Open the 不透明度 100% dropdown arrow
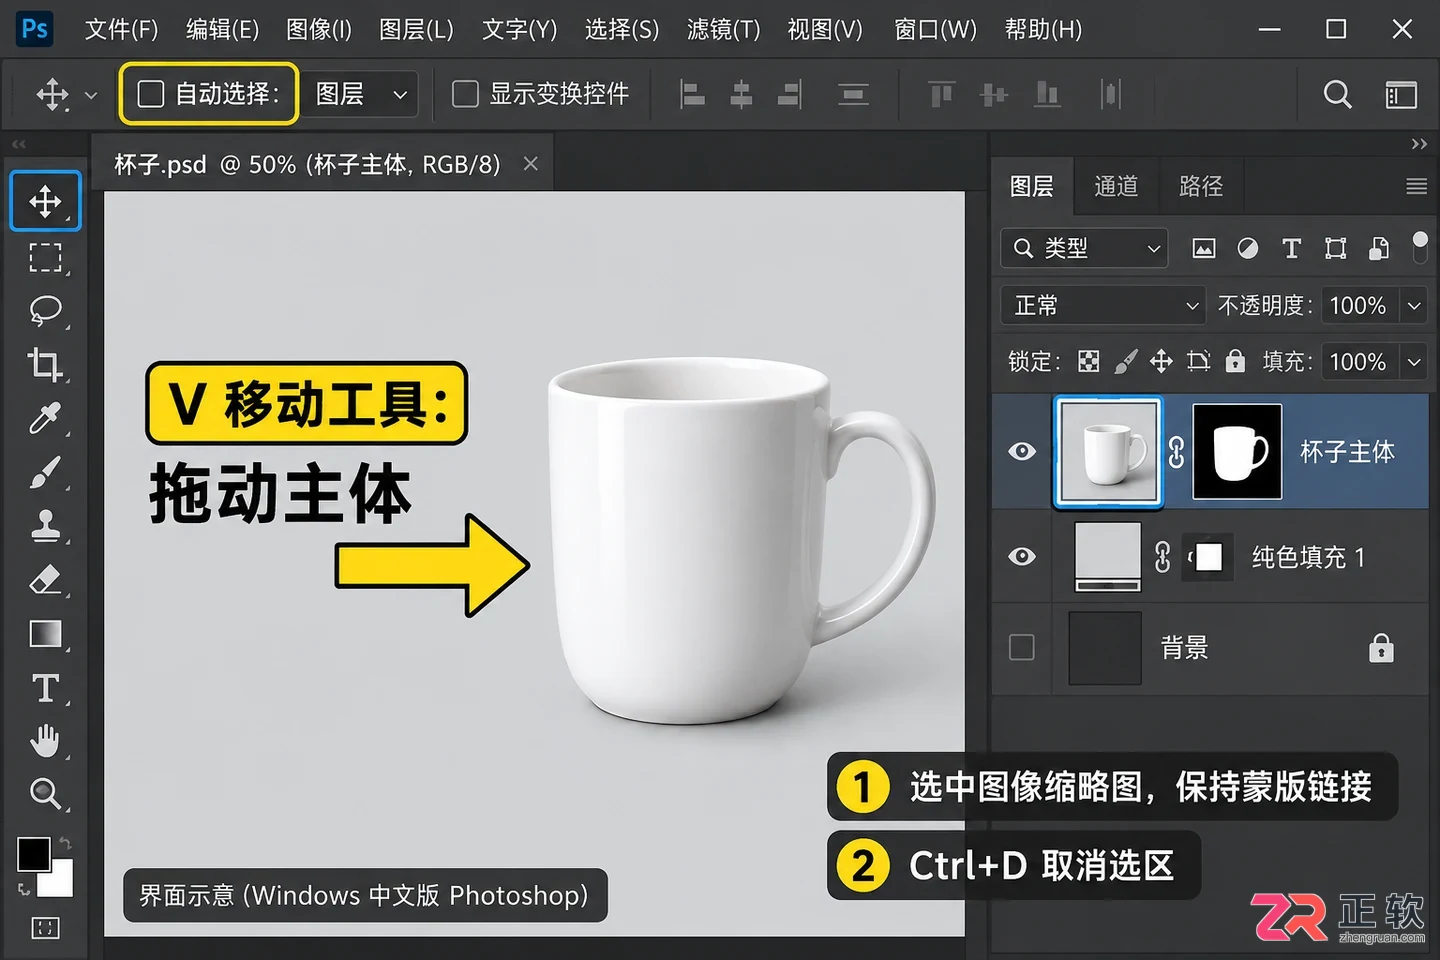1440x960 pixels. tap(1414, 305)
